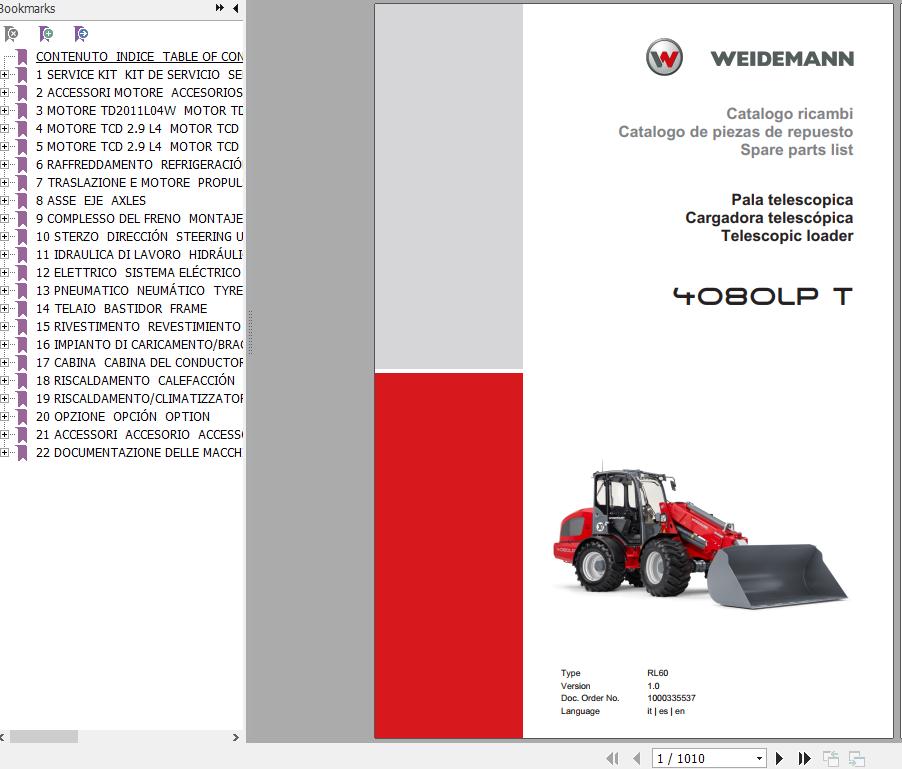Screen dimensions: 902x769
Task: Click the Weidemann logo on the cover page
Action: coord(750,58)
